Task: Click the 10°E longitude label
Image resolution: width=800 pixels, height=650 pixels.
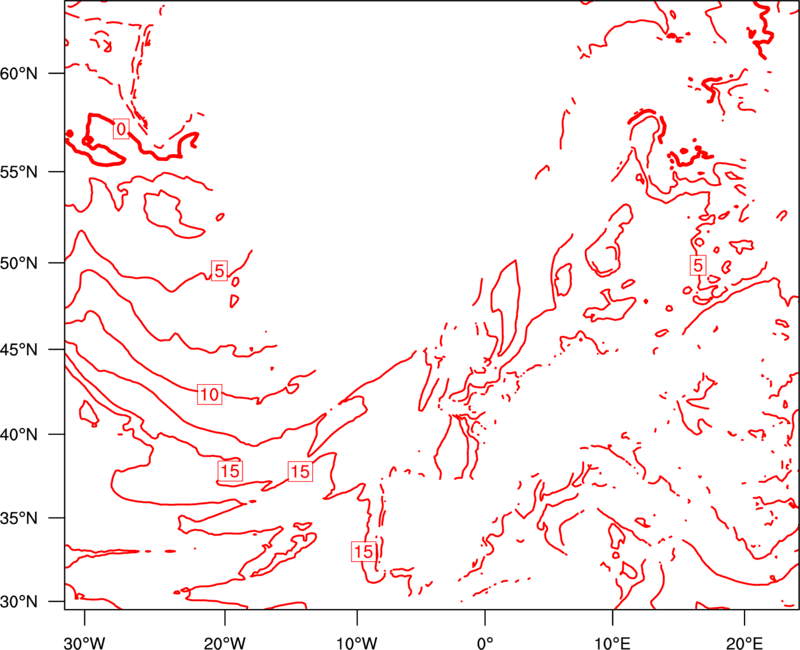Action: coord(612,643)
